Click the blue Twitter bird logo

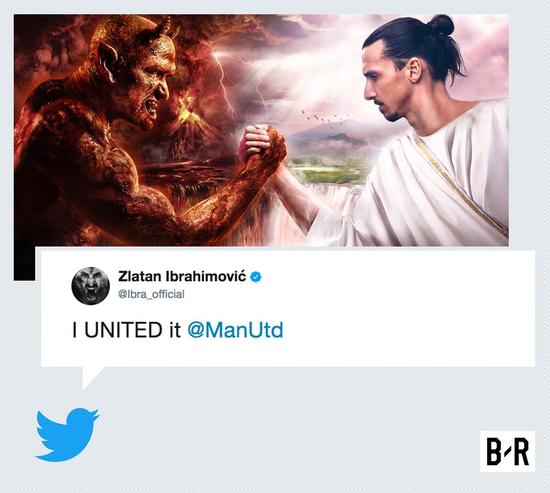[x=67, y=434]
